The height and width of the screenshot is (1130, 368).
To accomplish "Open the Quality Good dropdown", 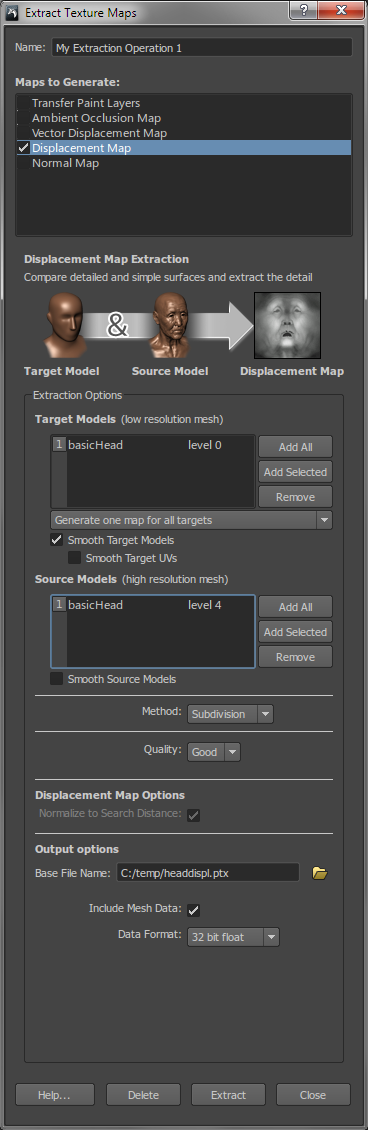I will (x=214, y=752).
